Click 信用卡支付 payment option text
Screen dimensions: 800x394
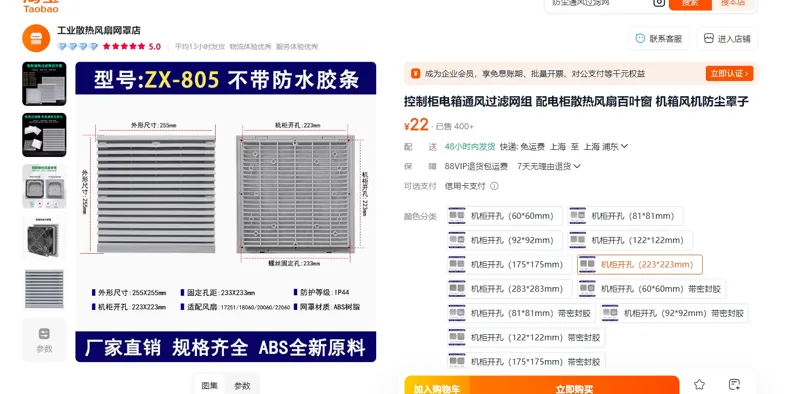(465, 186)
